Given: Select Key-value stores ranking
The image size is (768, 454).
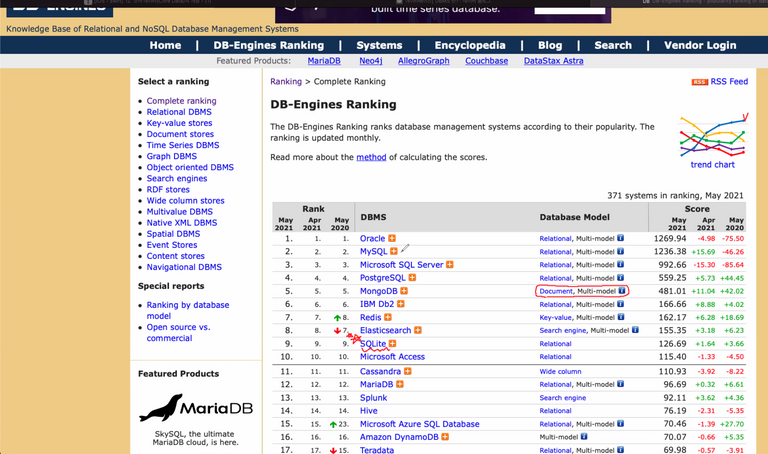Looking at the screenshot, I should click(x=179, y=123).
